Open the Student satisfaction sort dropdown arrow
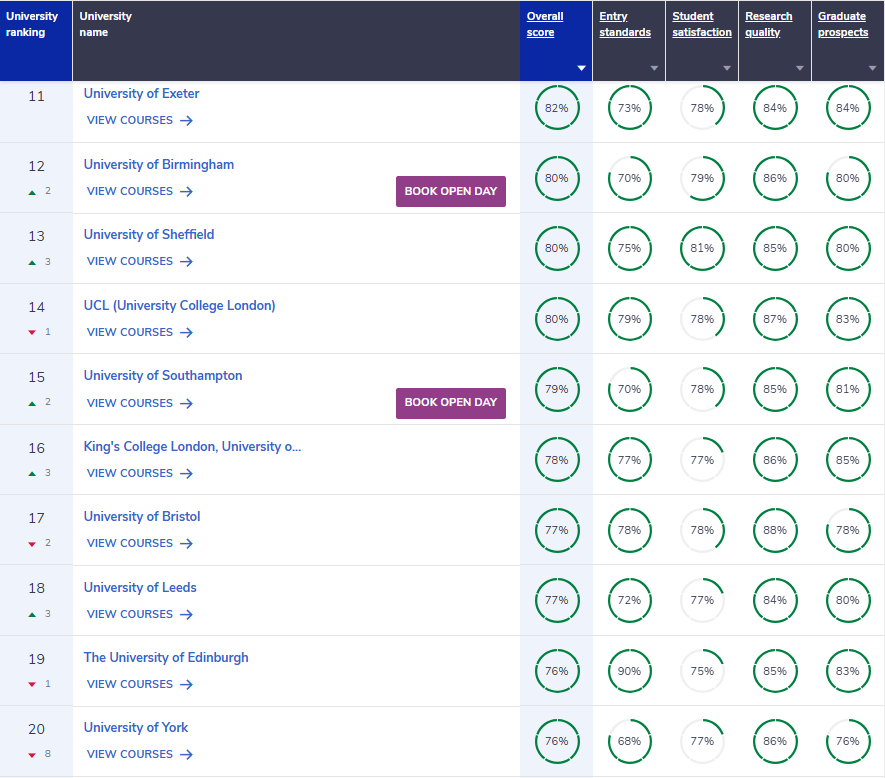 click(727, 68)
